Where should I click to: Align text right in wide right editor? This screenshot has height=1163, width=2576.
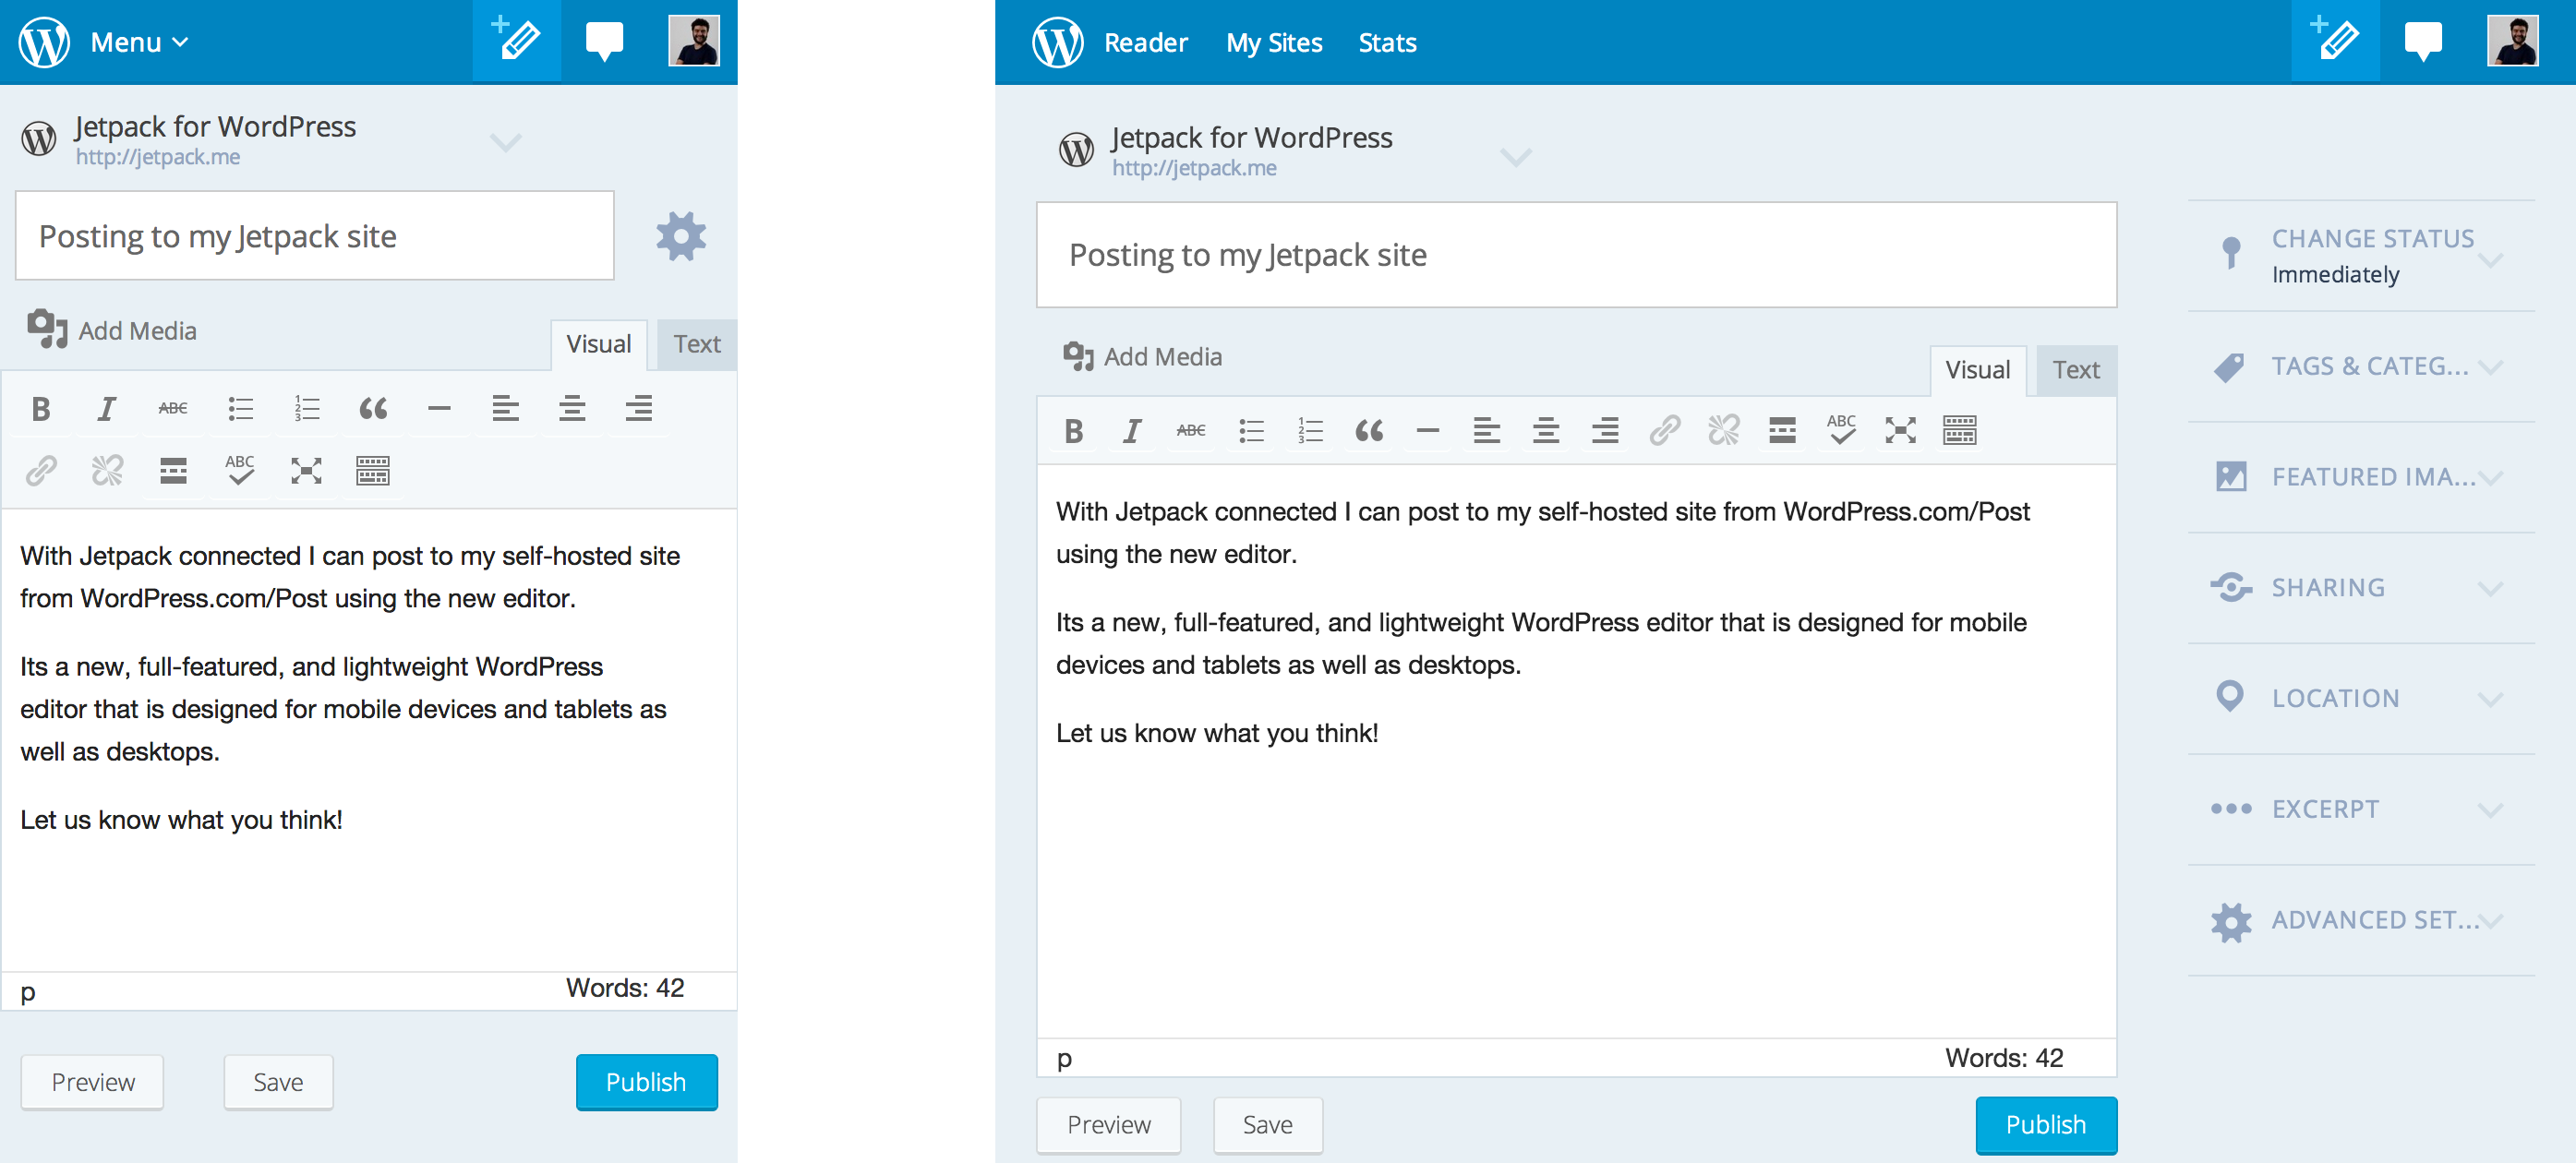pos(1605,430)
